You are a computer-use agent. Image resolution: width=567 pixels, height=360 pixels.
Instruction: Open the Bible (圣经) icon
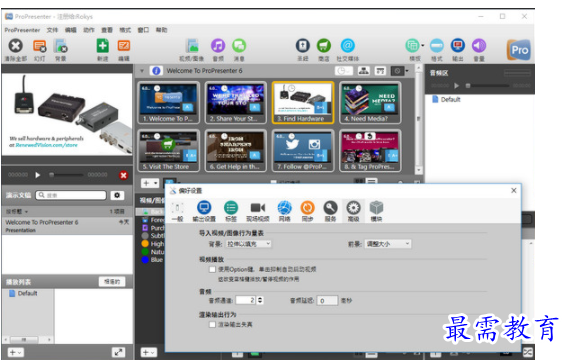click(303, 46)
